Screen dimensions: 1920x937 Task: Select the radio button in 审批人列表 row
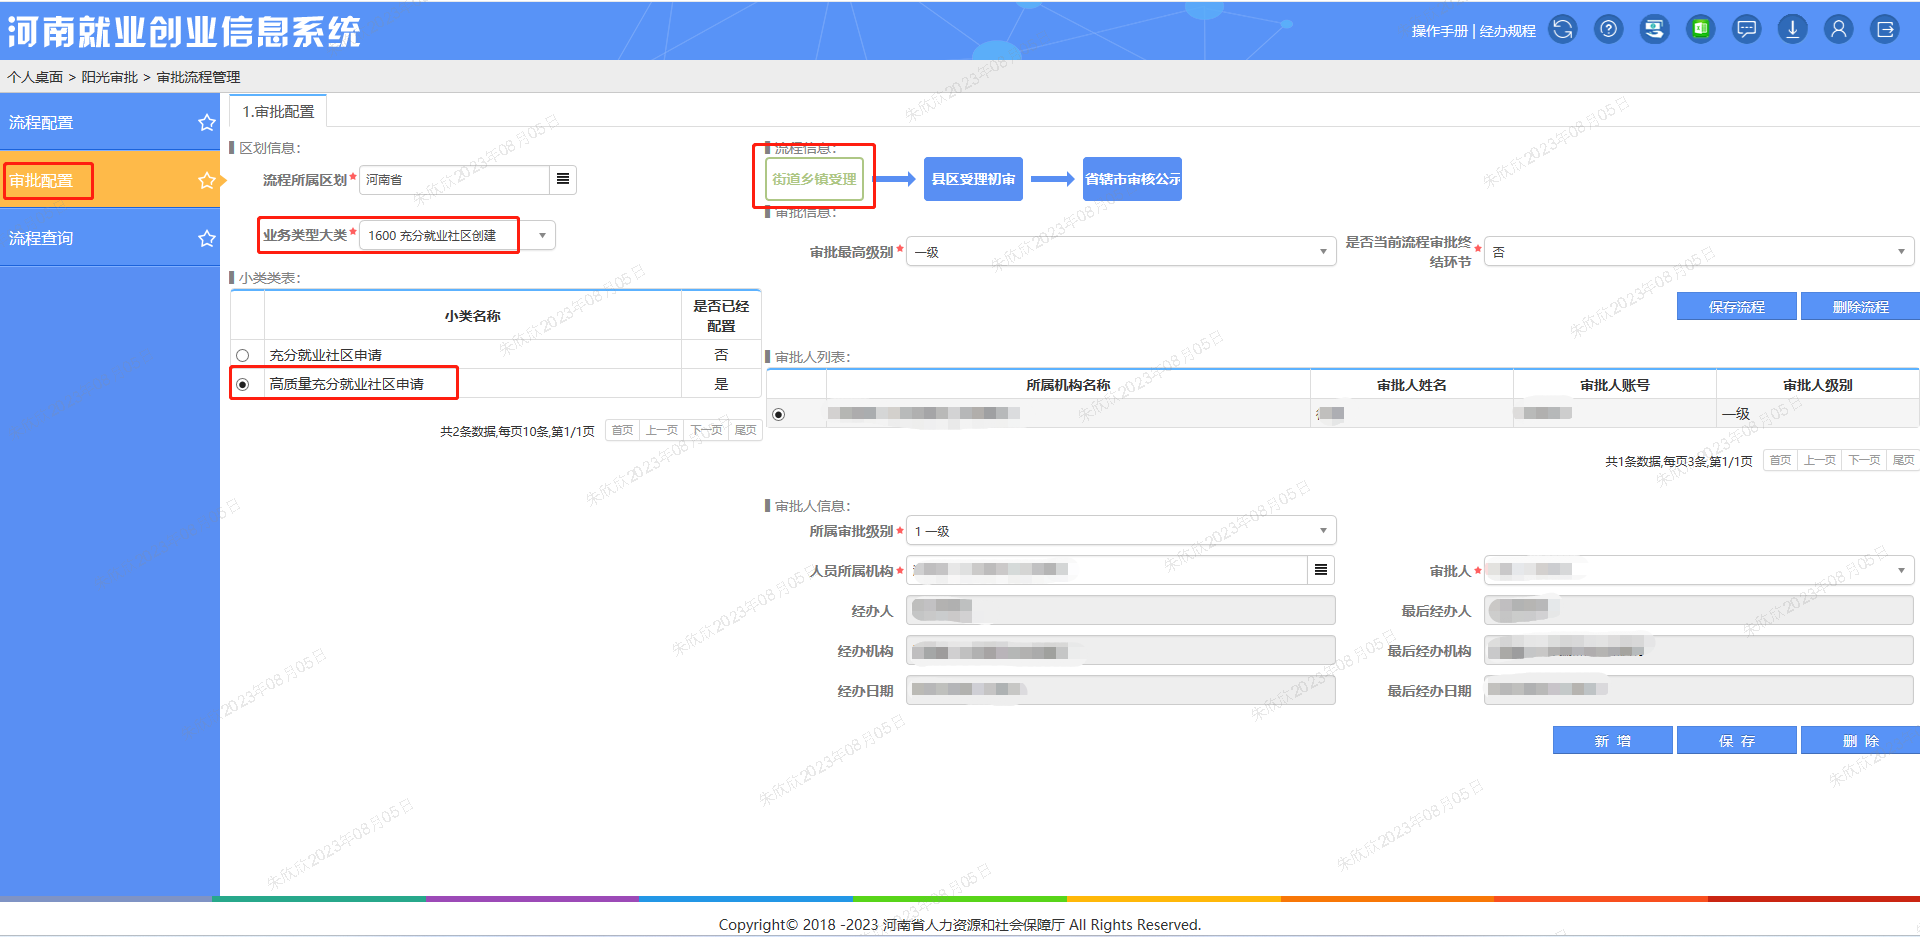pyautogui.click(x=779, y=414)
